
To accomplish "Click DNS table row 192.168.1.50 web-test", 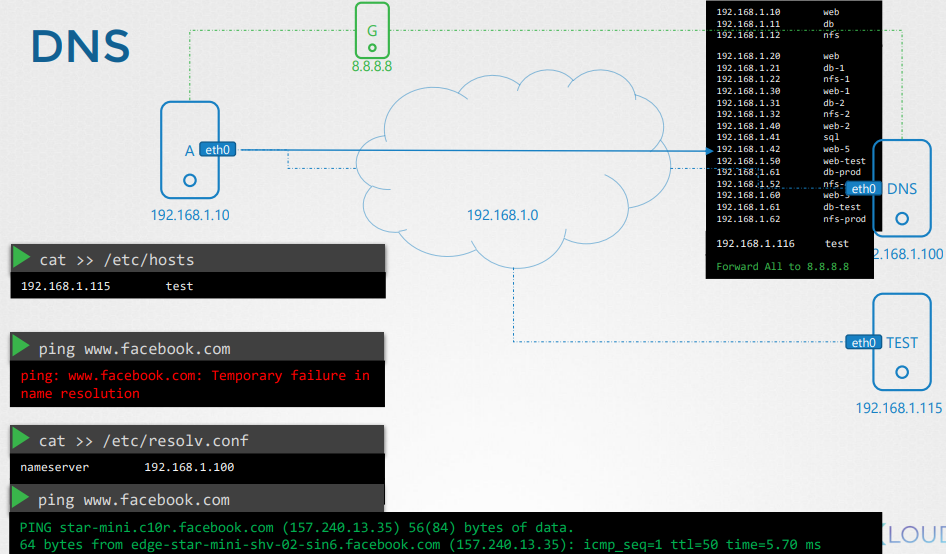I will pos(791,161).
